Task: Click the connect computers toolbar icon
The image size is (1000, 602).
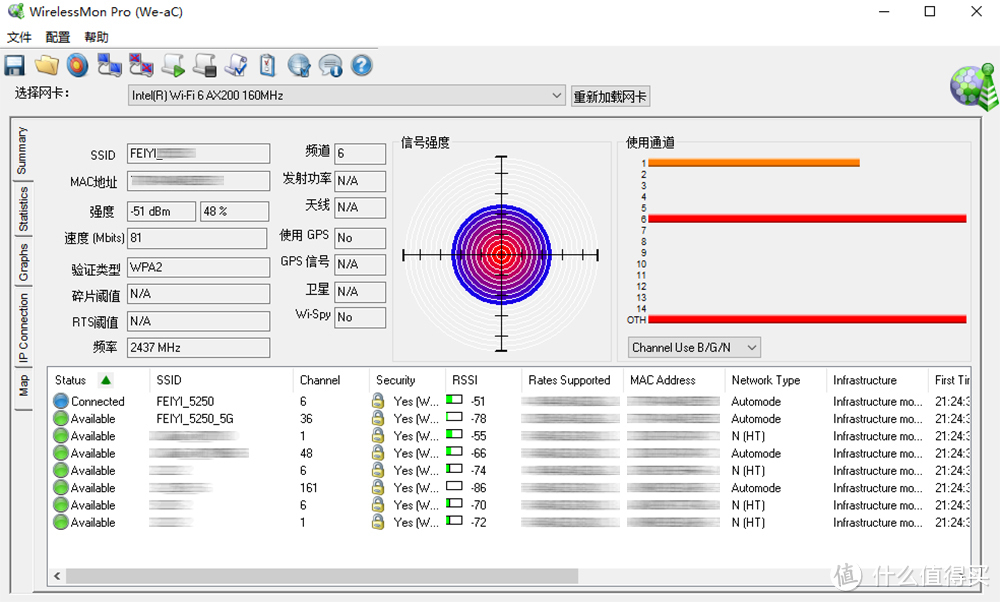Action: [x=109, y=66]
